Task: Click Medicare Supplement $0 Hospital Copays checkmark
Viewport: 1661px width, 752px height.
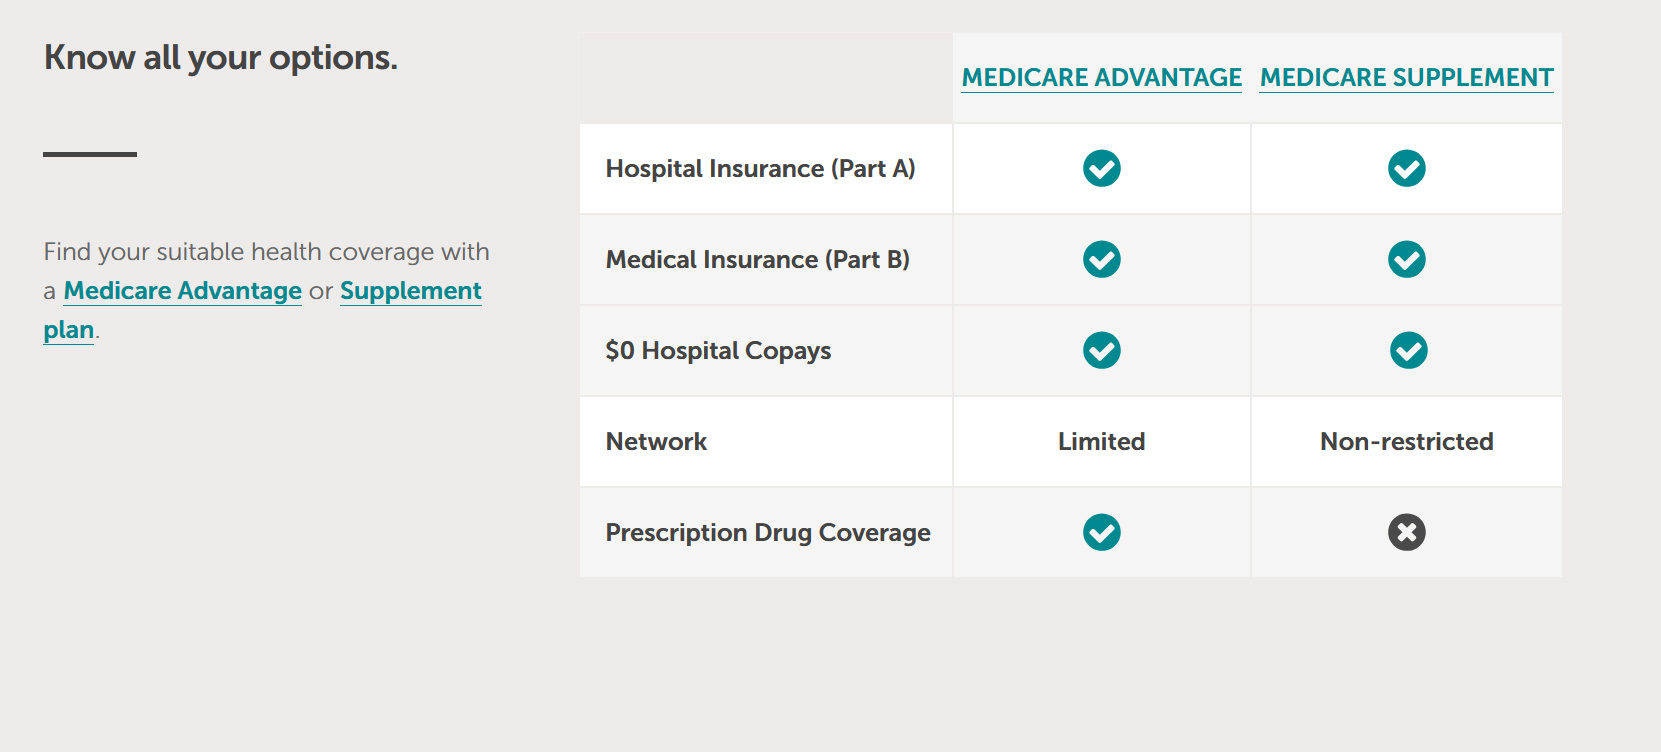Action: pos(1408,350)
